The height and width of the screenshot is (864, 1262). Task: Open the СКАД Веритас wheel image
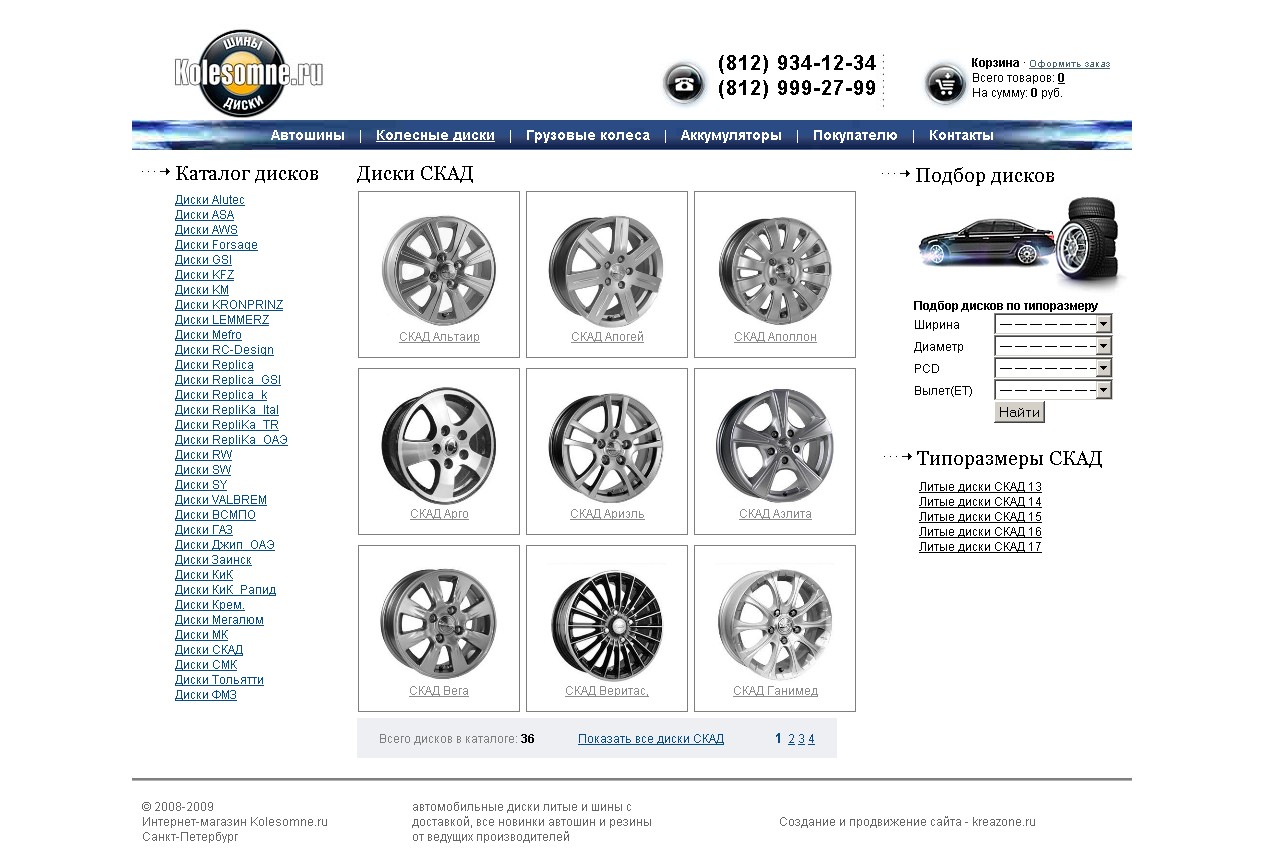click(x=606, y=622)
